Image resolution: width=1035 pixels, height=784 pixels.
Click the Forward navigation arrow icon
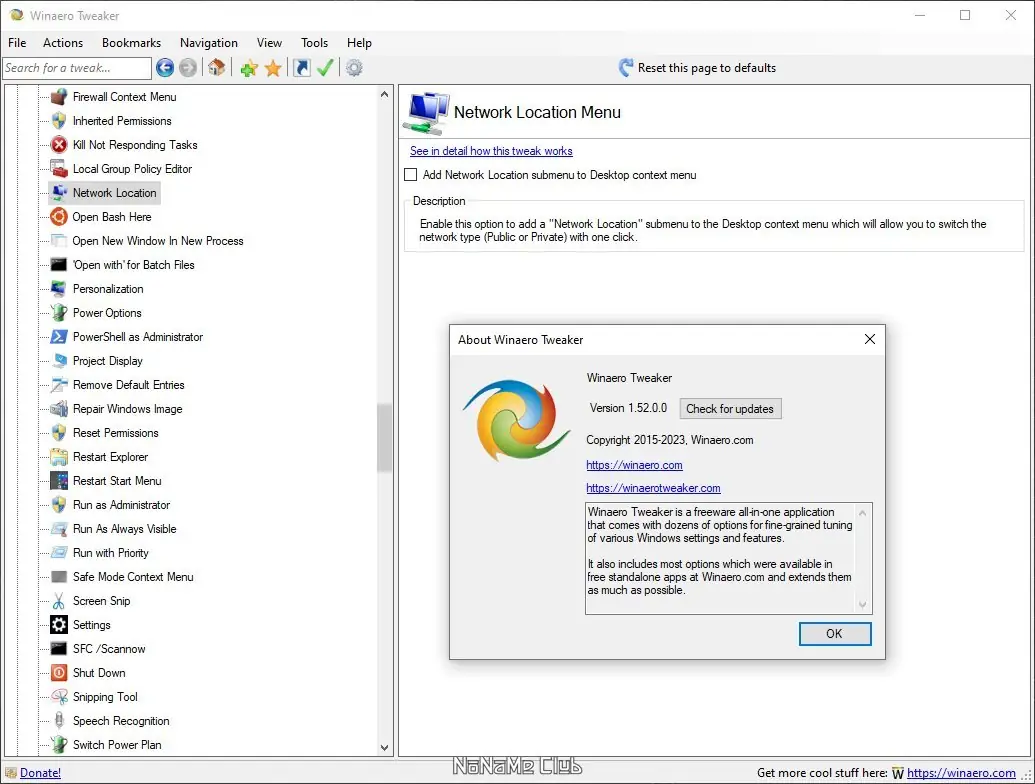pos(188,67)
